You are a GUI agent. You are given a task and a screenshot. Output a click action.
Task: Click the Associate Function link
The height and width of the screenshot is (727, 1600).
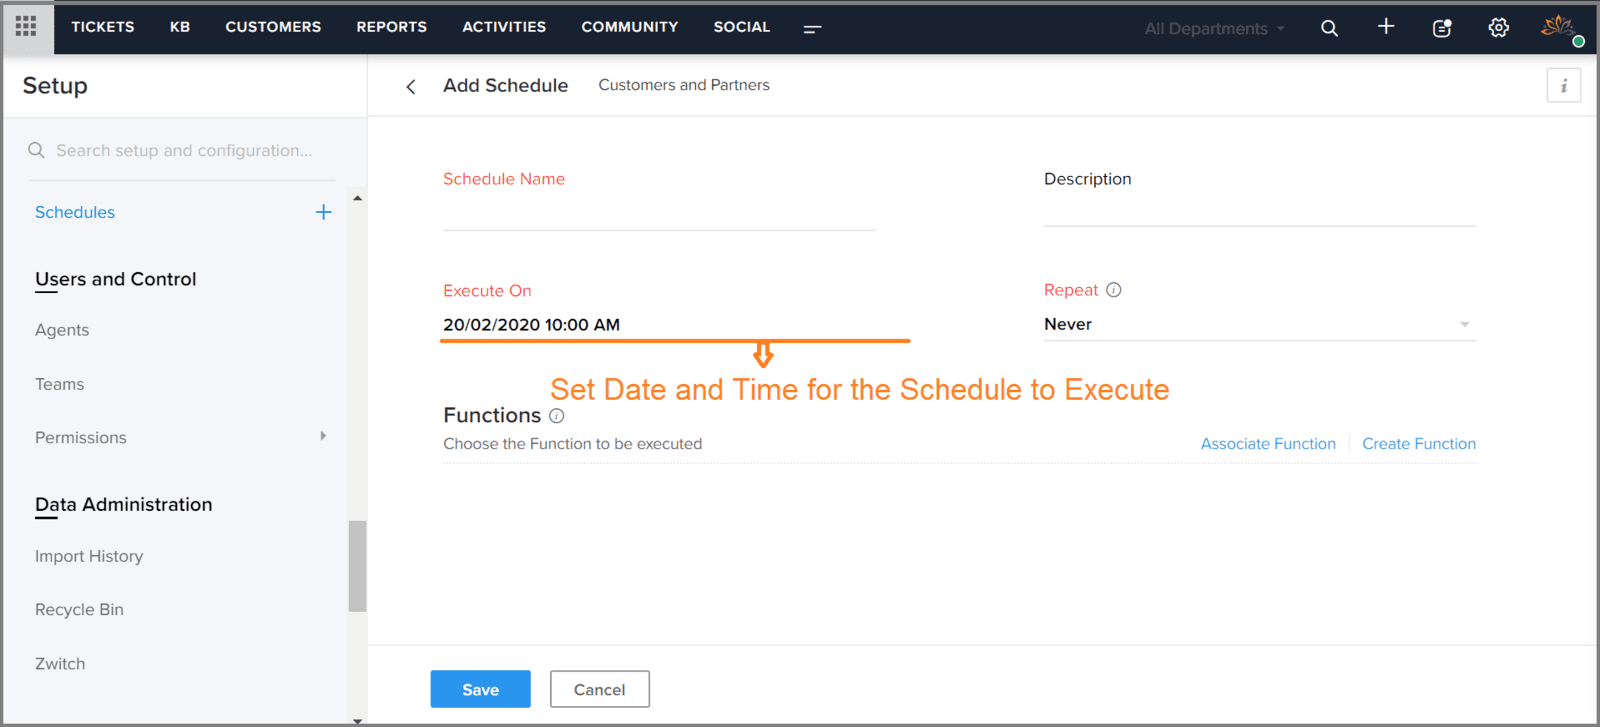pyautogui.click(x=1268, y=444)
